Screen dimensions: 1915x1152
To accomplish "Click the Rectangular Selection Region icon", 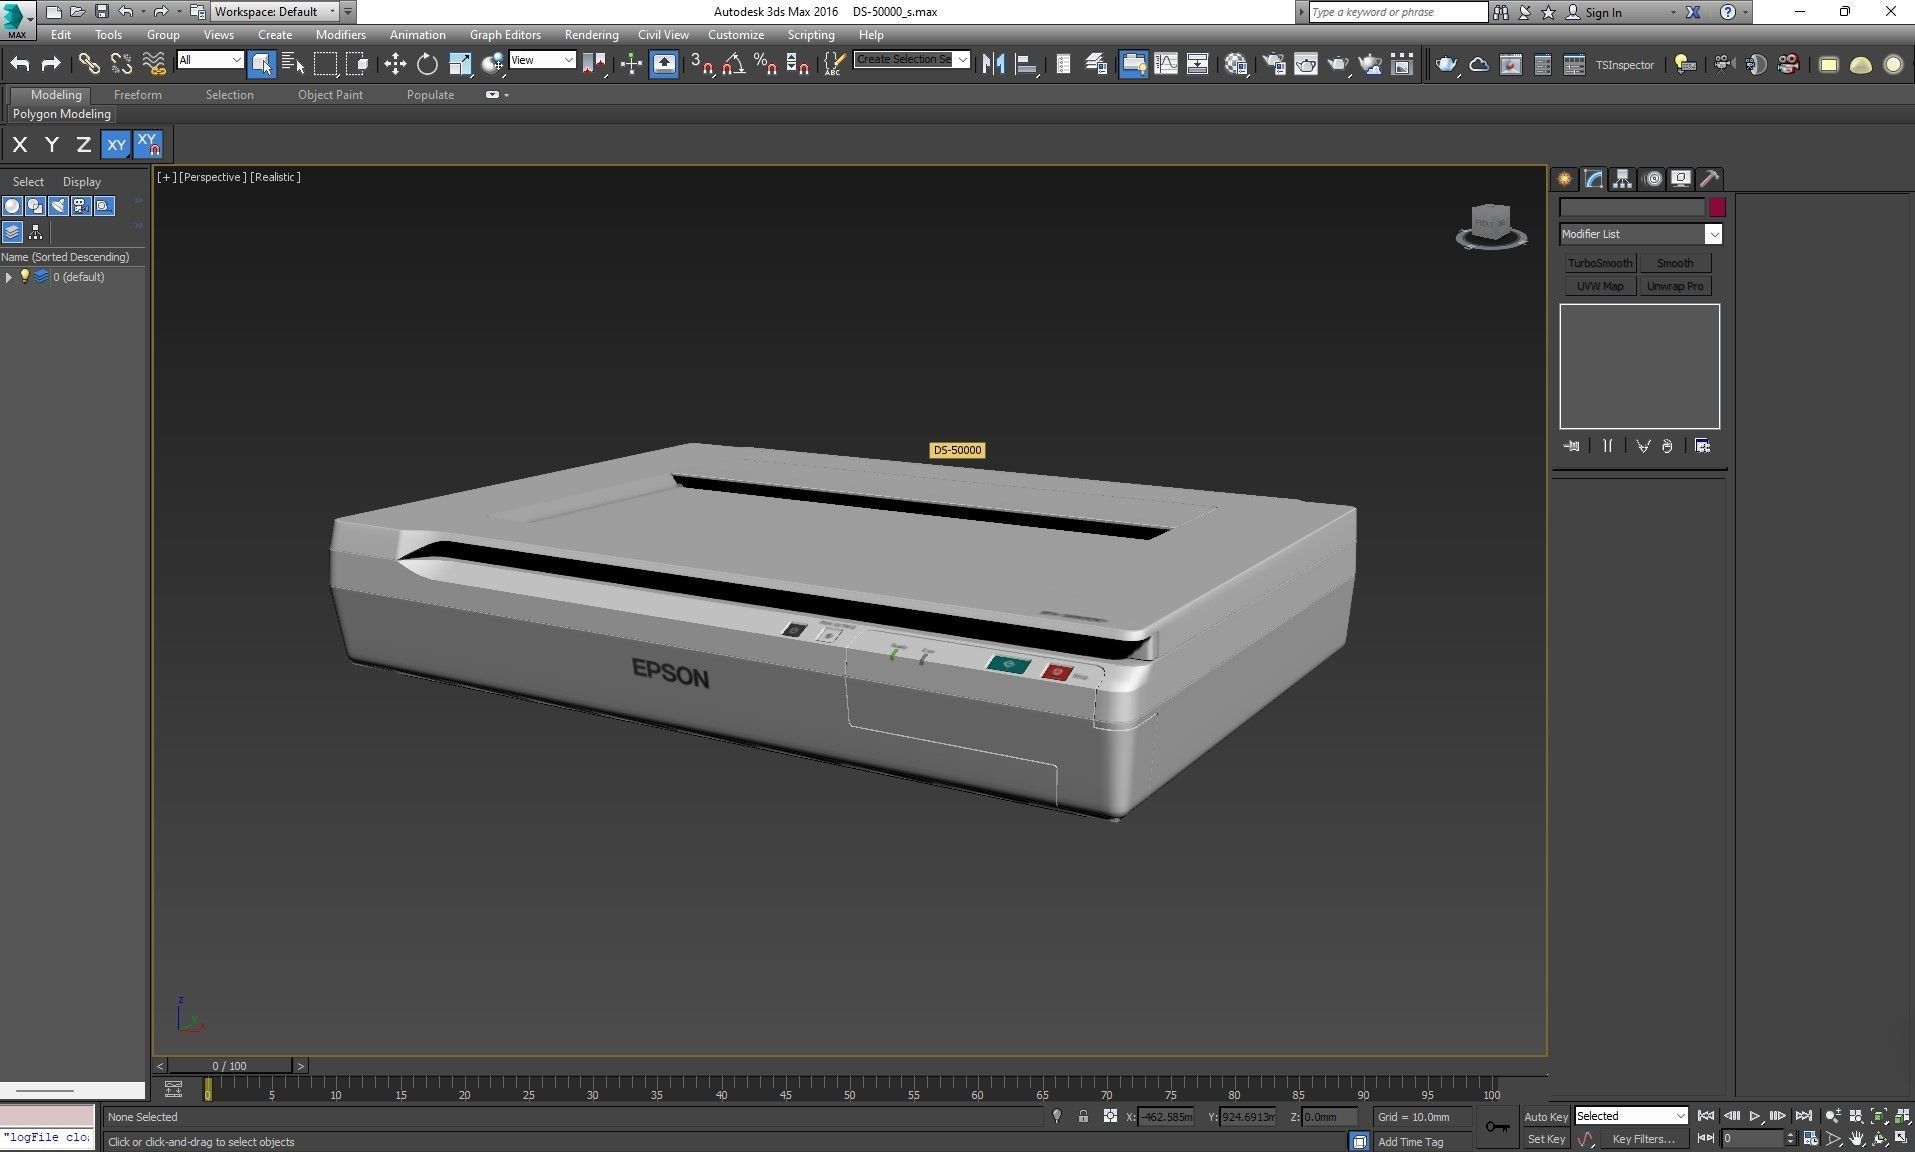I will pyautogui.click(x=326, y=64).
